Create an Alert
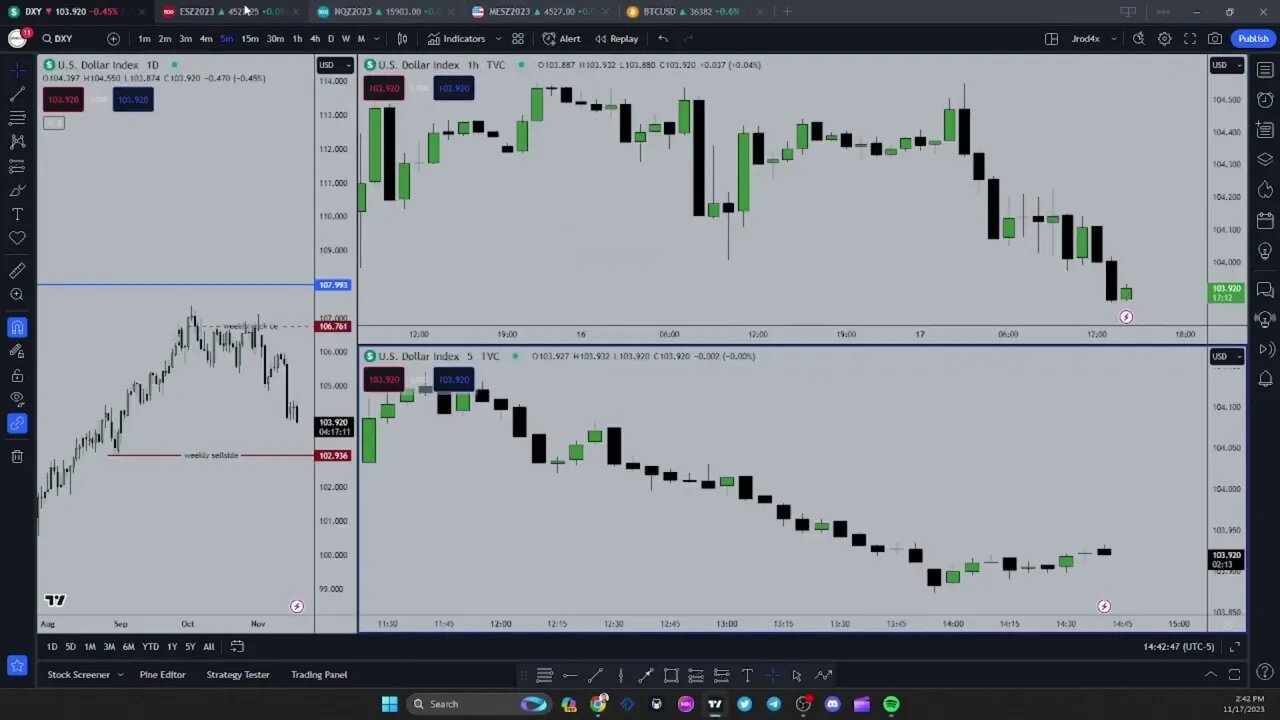The height and width of the screenshot is (720, 1280). [x=561, y=39]
